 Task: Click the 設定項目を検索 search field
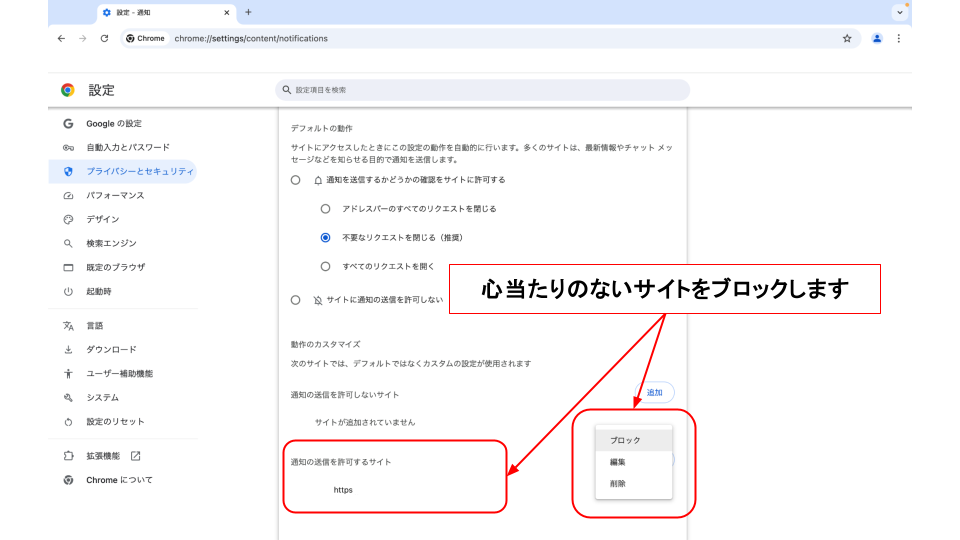click(482, 90)
